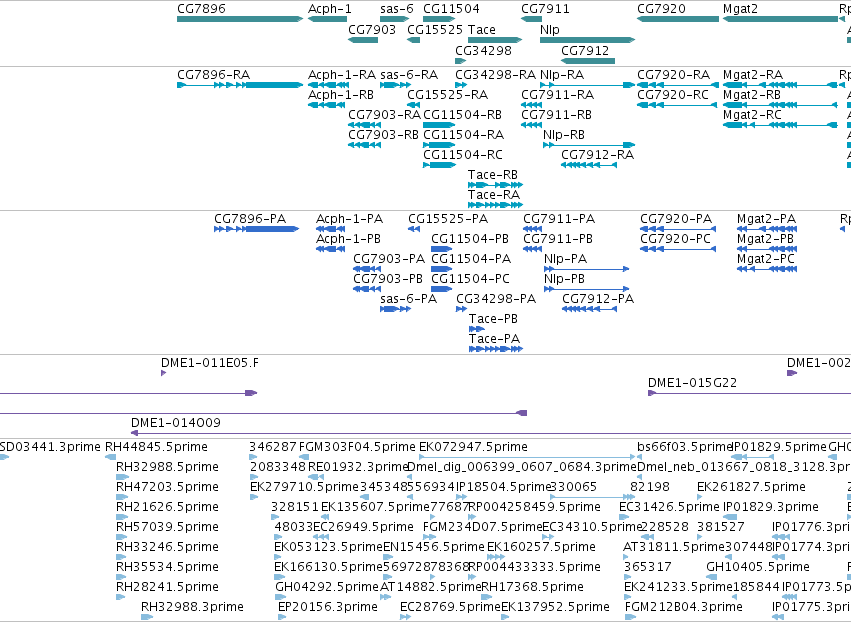Select the RH32988.5prime EST label
851x622 pixels.
tap(168, 467)
